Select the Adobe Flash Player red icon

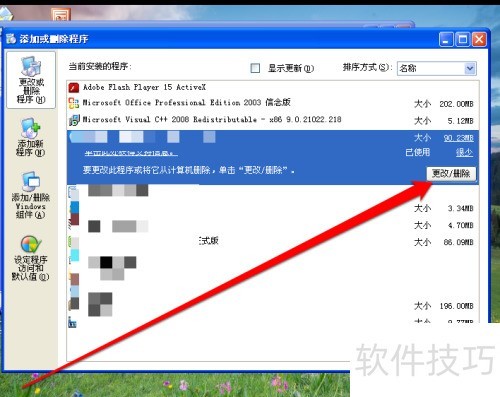pyautogui.click(x=74, y=88)
